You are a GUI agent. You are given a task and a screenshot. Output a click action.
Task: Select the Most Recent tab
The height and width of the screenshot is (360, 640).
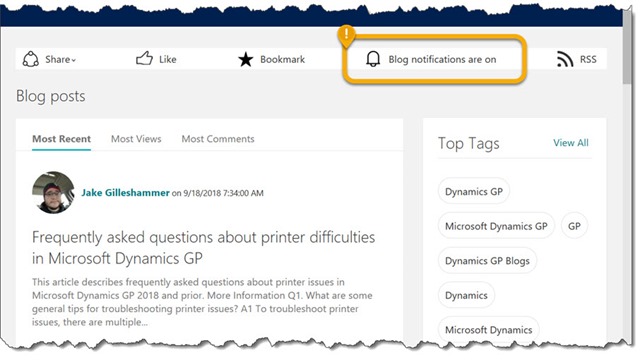62,139
